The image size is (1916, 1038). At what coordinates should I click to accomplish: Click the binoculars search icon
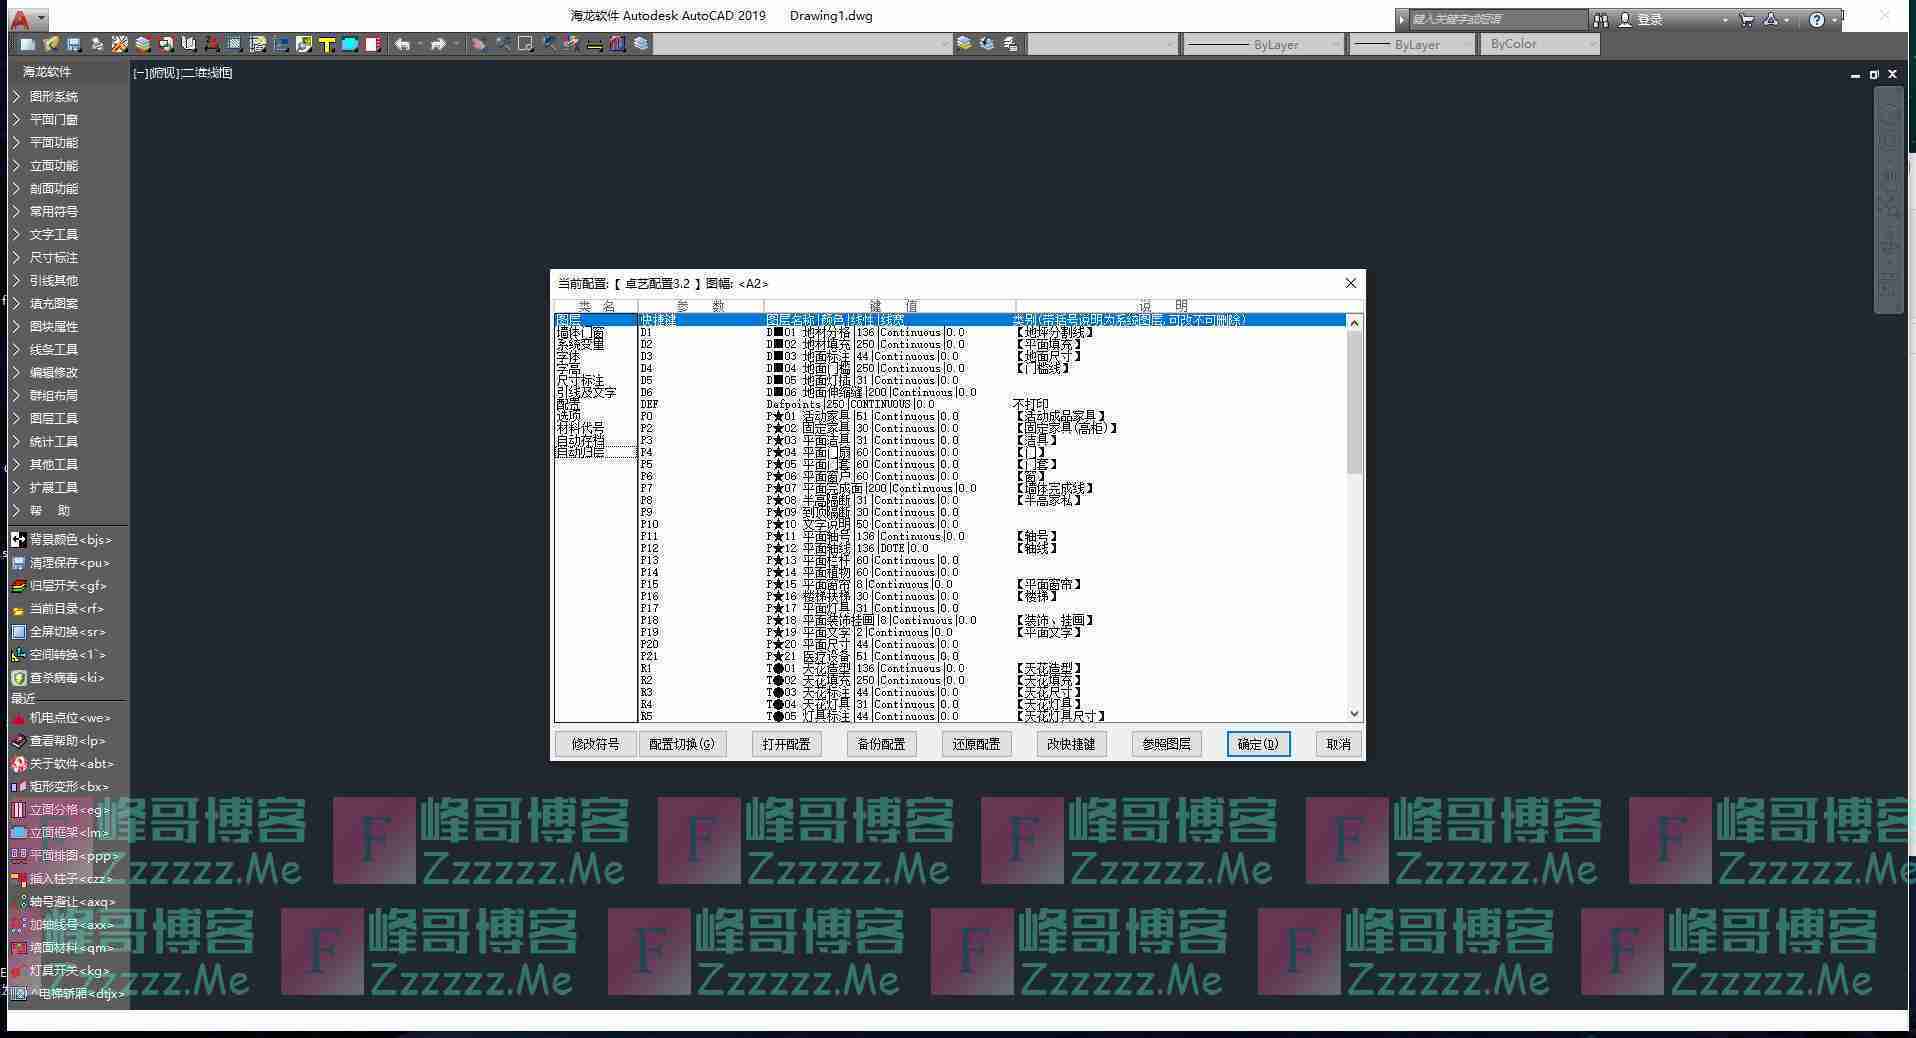coord(1601,19)
